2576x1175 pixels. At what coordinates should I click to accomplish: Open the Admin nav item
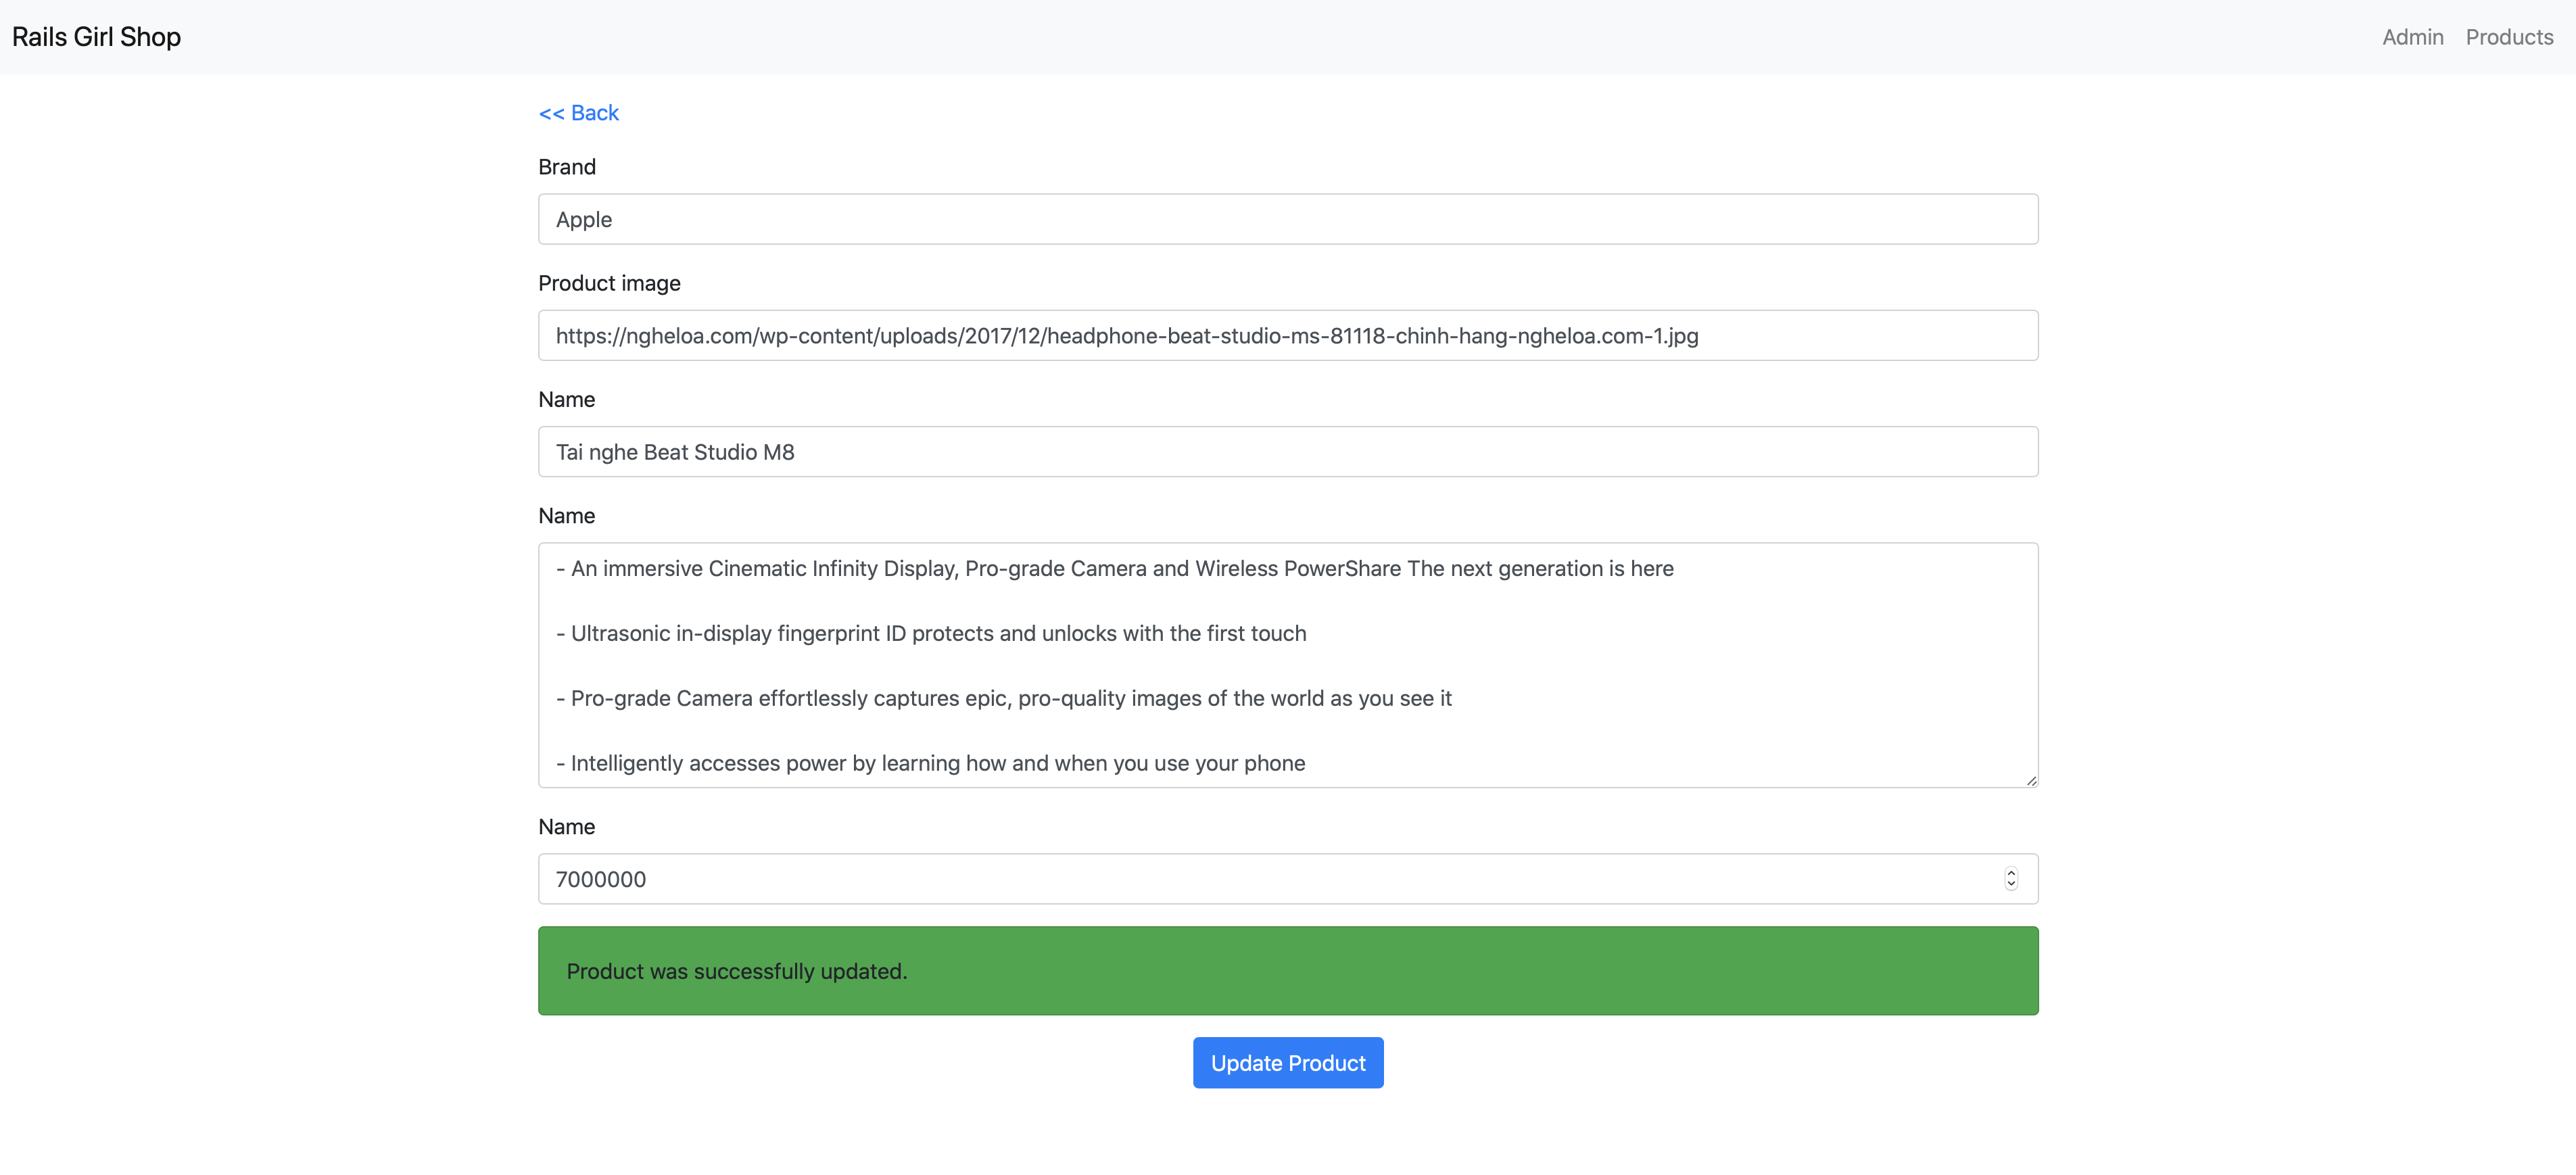click(2412, 37)
